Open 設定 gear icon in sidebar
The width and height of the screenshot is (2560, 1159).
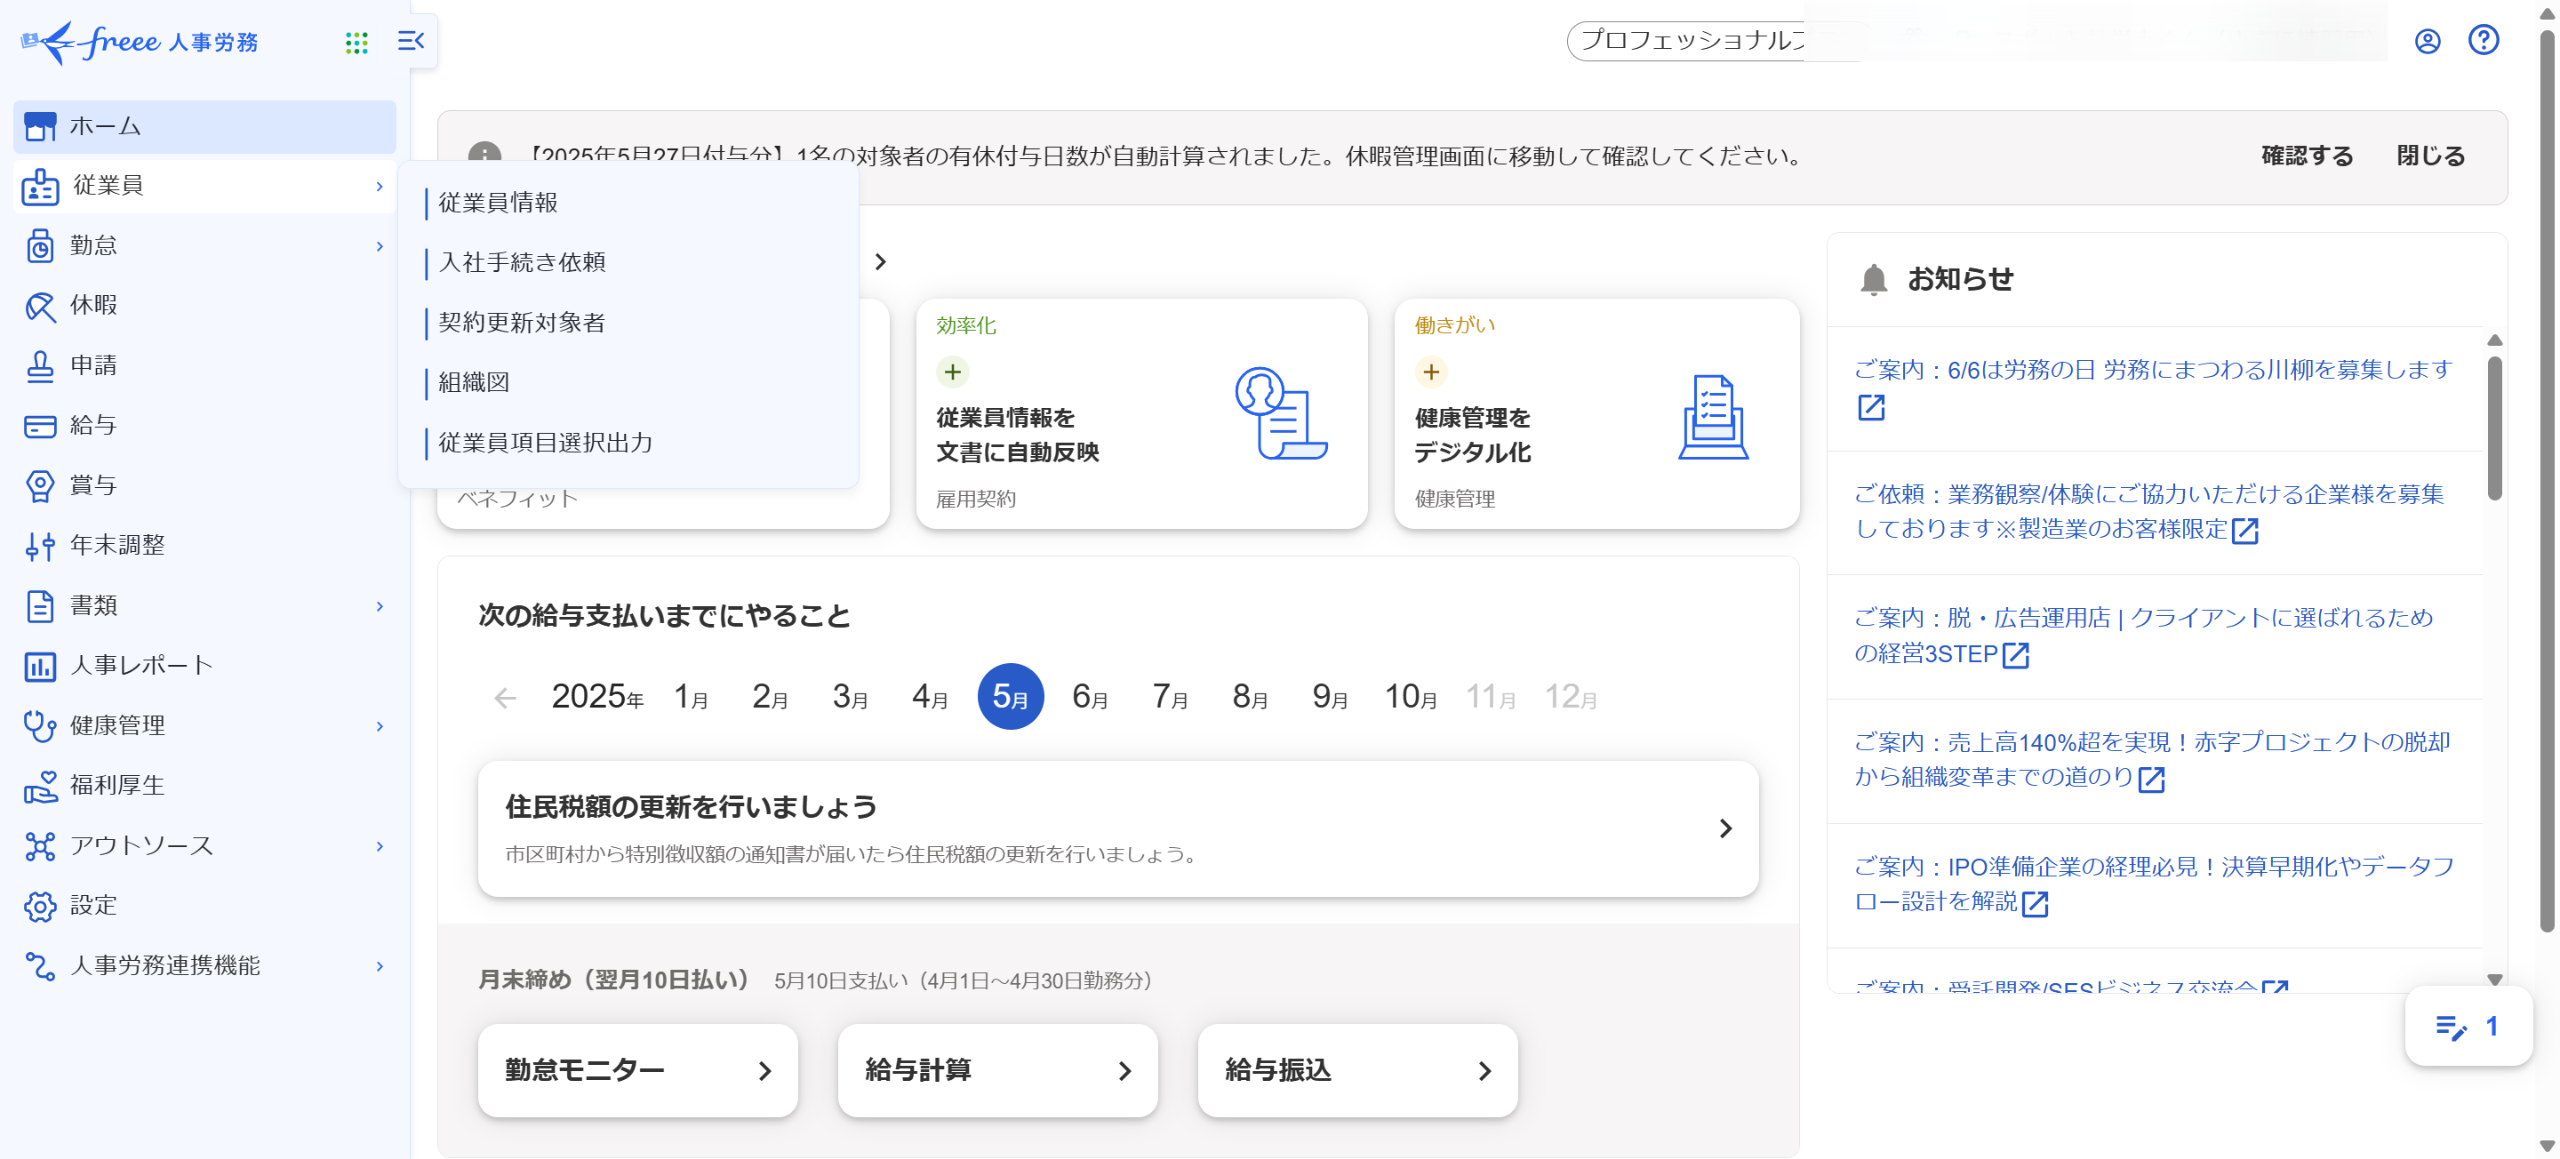pos(40,906)
